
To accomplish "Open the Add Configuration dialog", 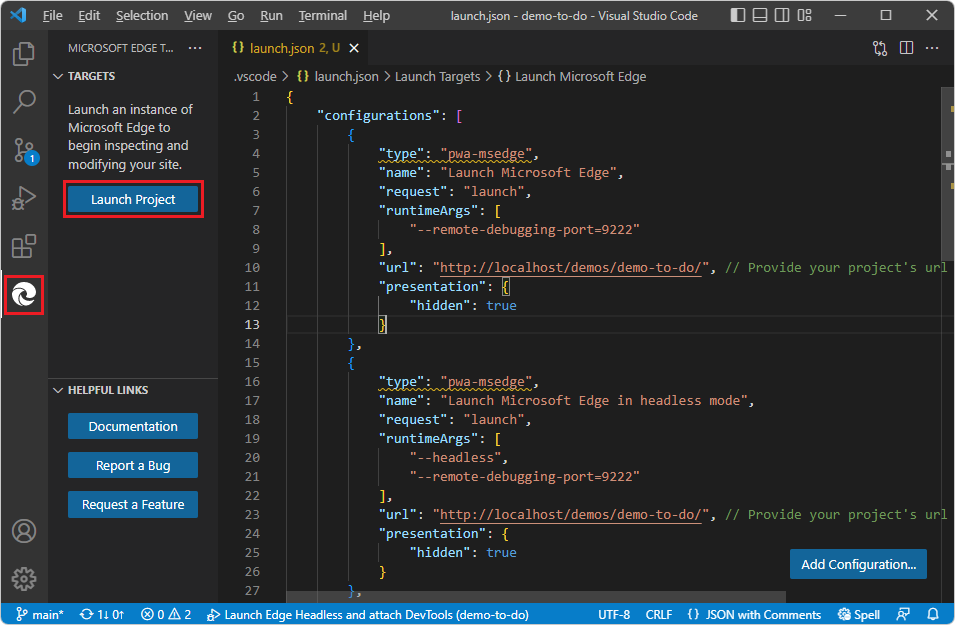I will point(858,564).
